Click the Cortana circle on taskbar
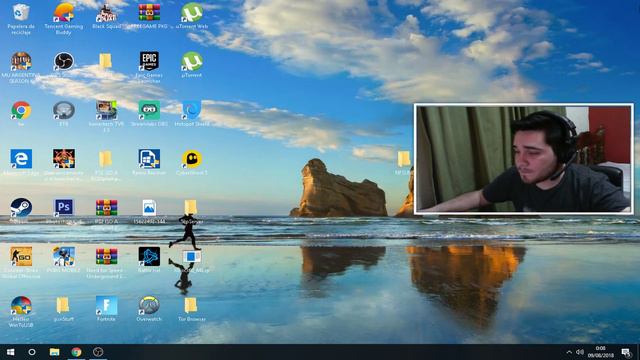640x360 pixels. click(32, 352)
